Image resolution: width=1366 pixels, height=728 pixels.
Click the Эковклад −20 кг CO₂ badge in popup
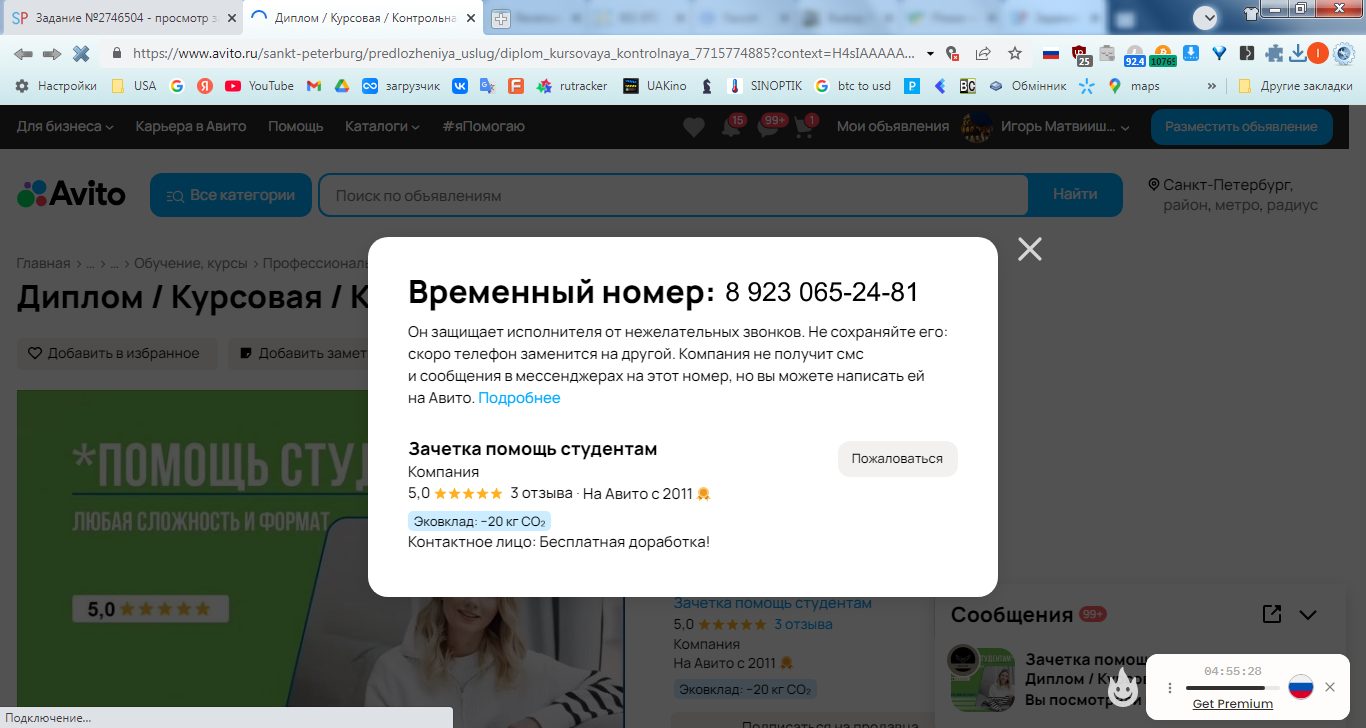click(x=479, y=522)
